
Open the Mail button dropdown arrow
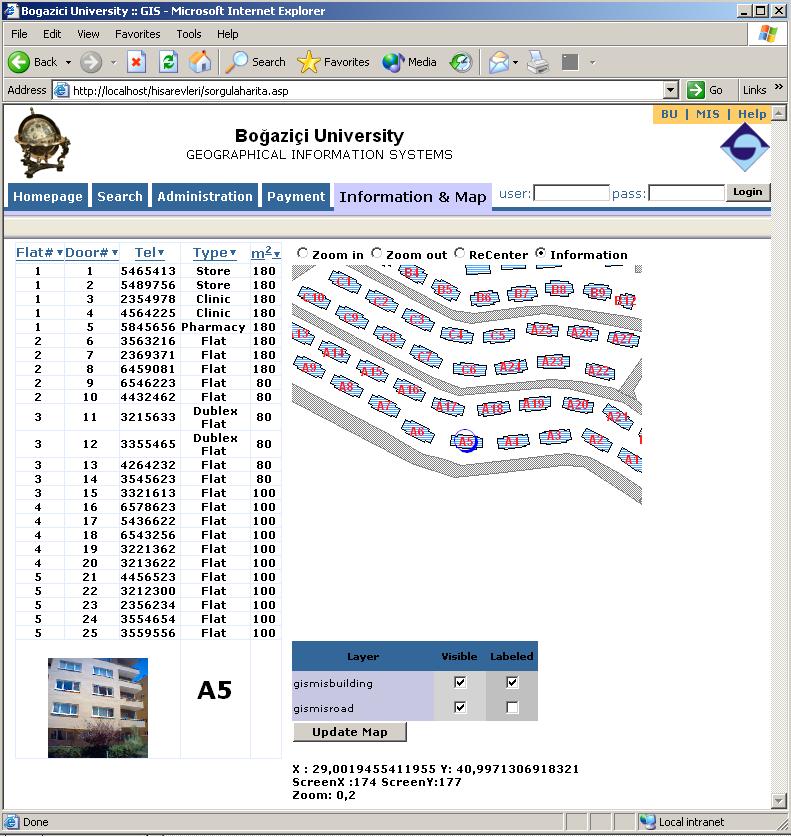coord(515,62)
